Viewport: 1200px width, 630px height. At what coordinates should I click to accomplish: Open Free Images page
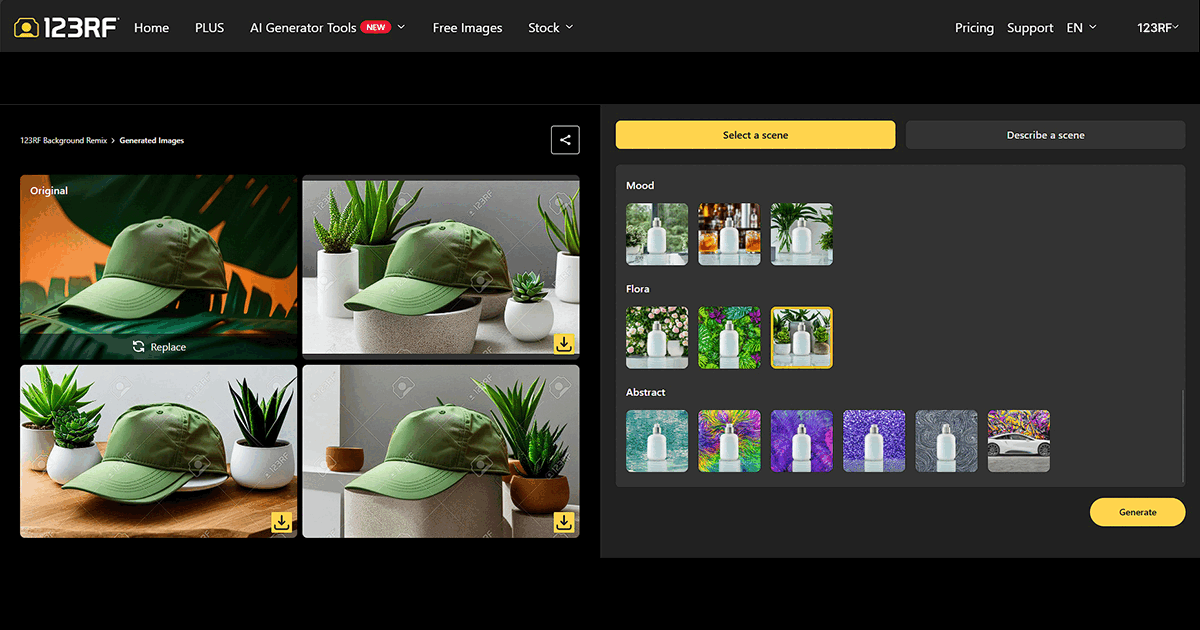(467, 28)
